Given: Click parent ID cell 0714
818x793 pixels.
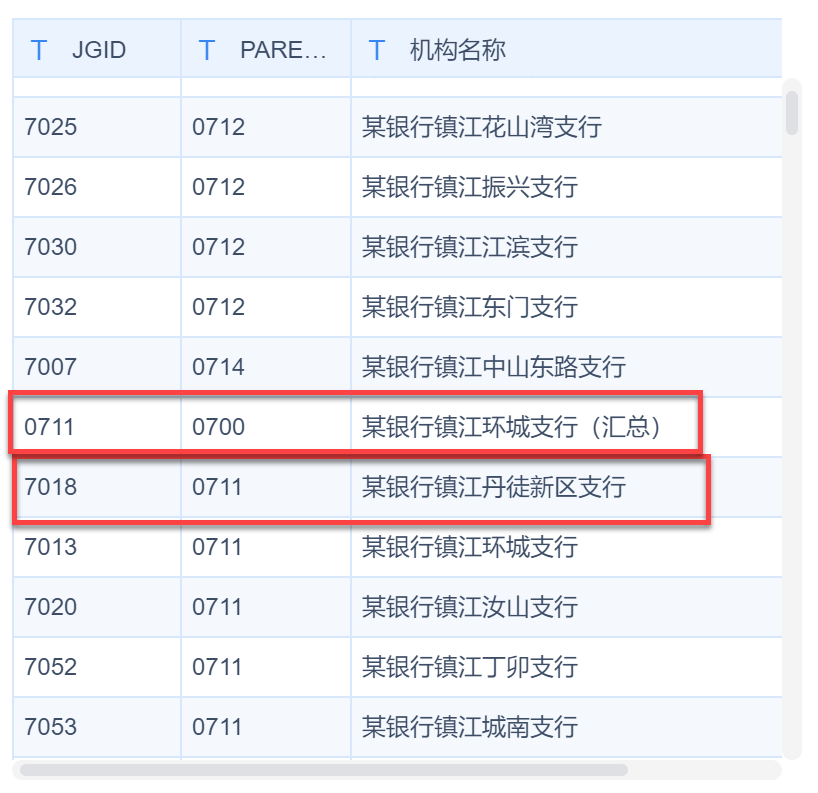Looking at the screenshot, I should pyautogui.click(x=218, y=368).
